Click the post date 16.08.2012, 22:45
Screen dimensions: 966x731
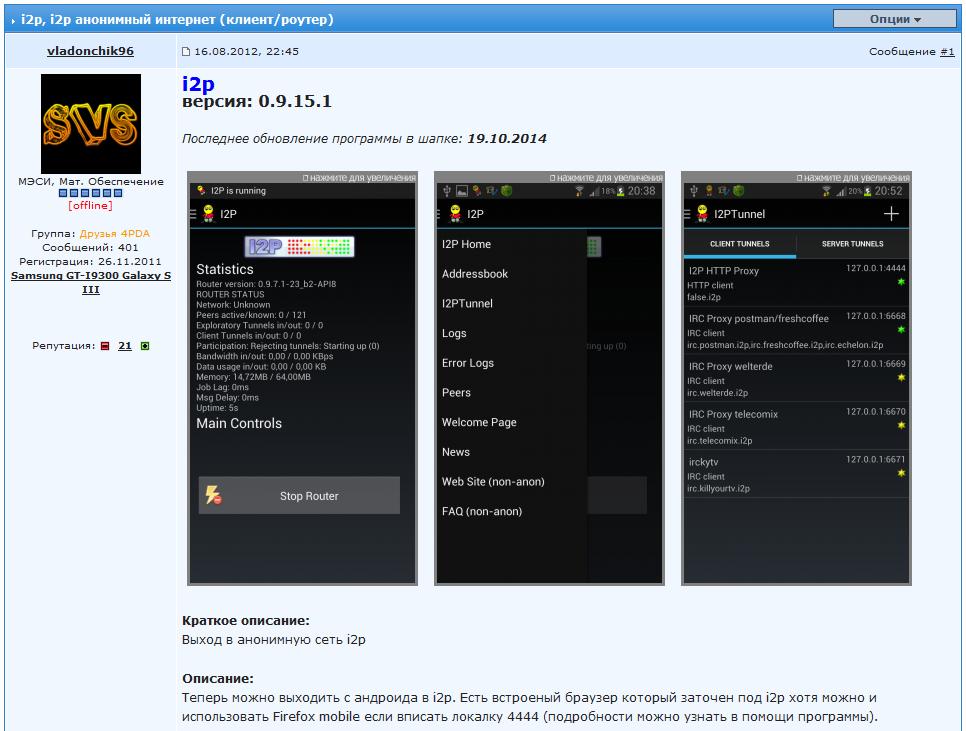point(246,52)
